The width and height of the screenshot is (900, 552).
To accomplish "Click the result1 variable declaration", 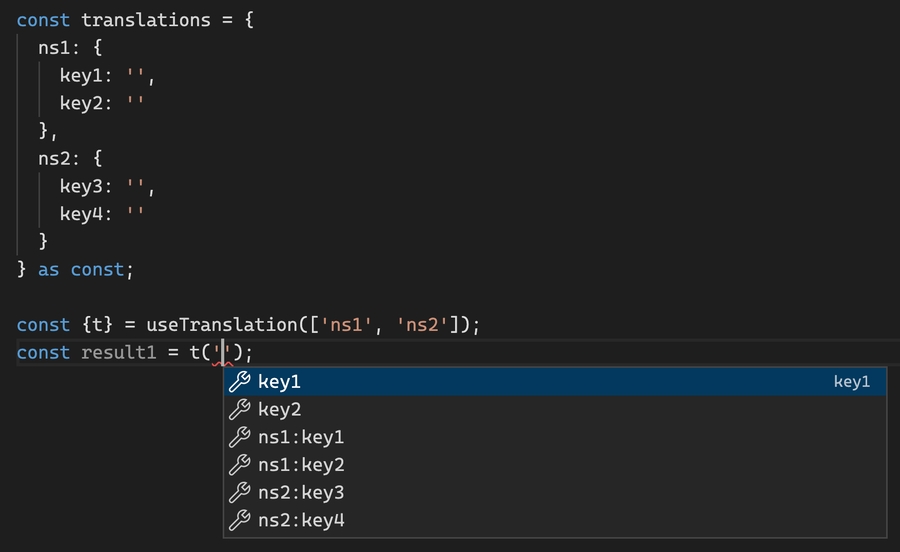I will pos(118,352).
